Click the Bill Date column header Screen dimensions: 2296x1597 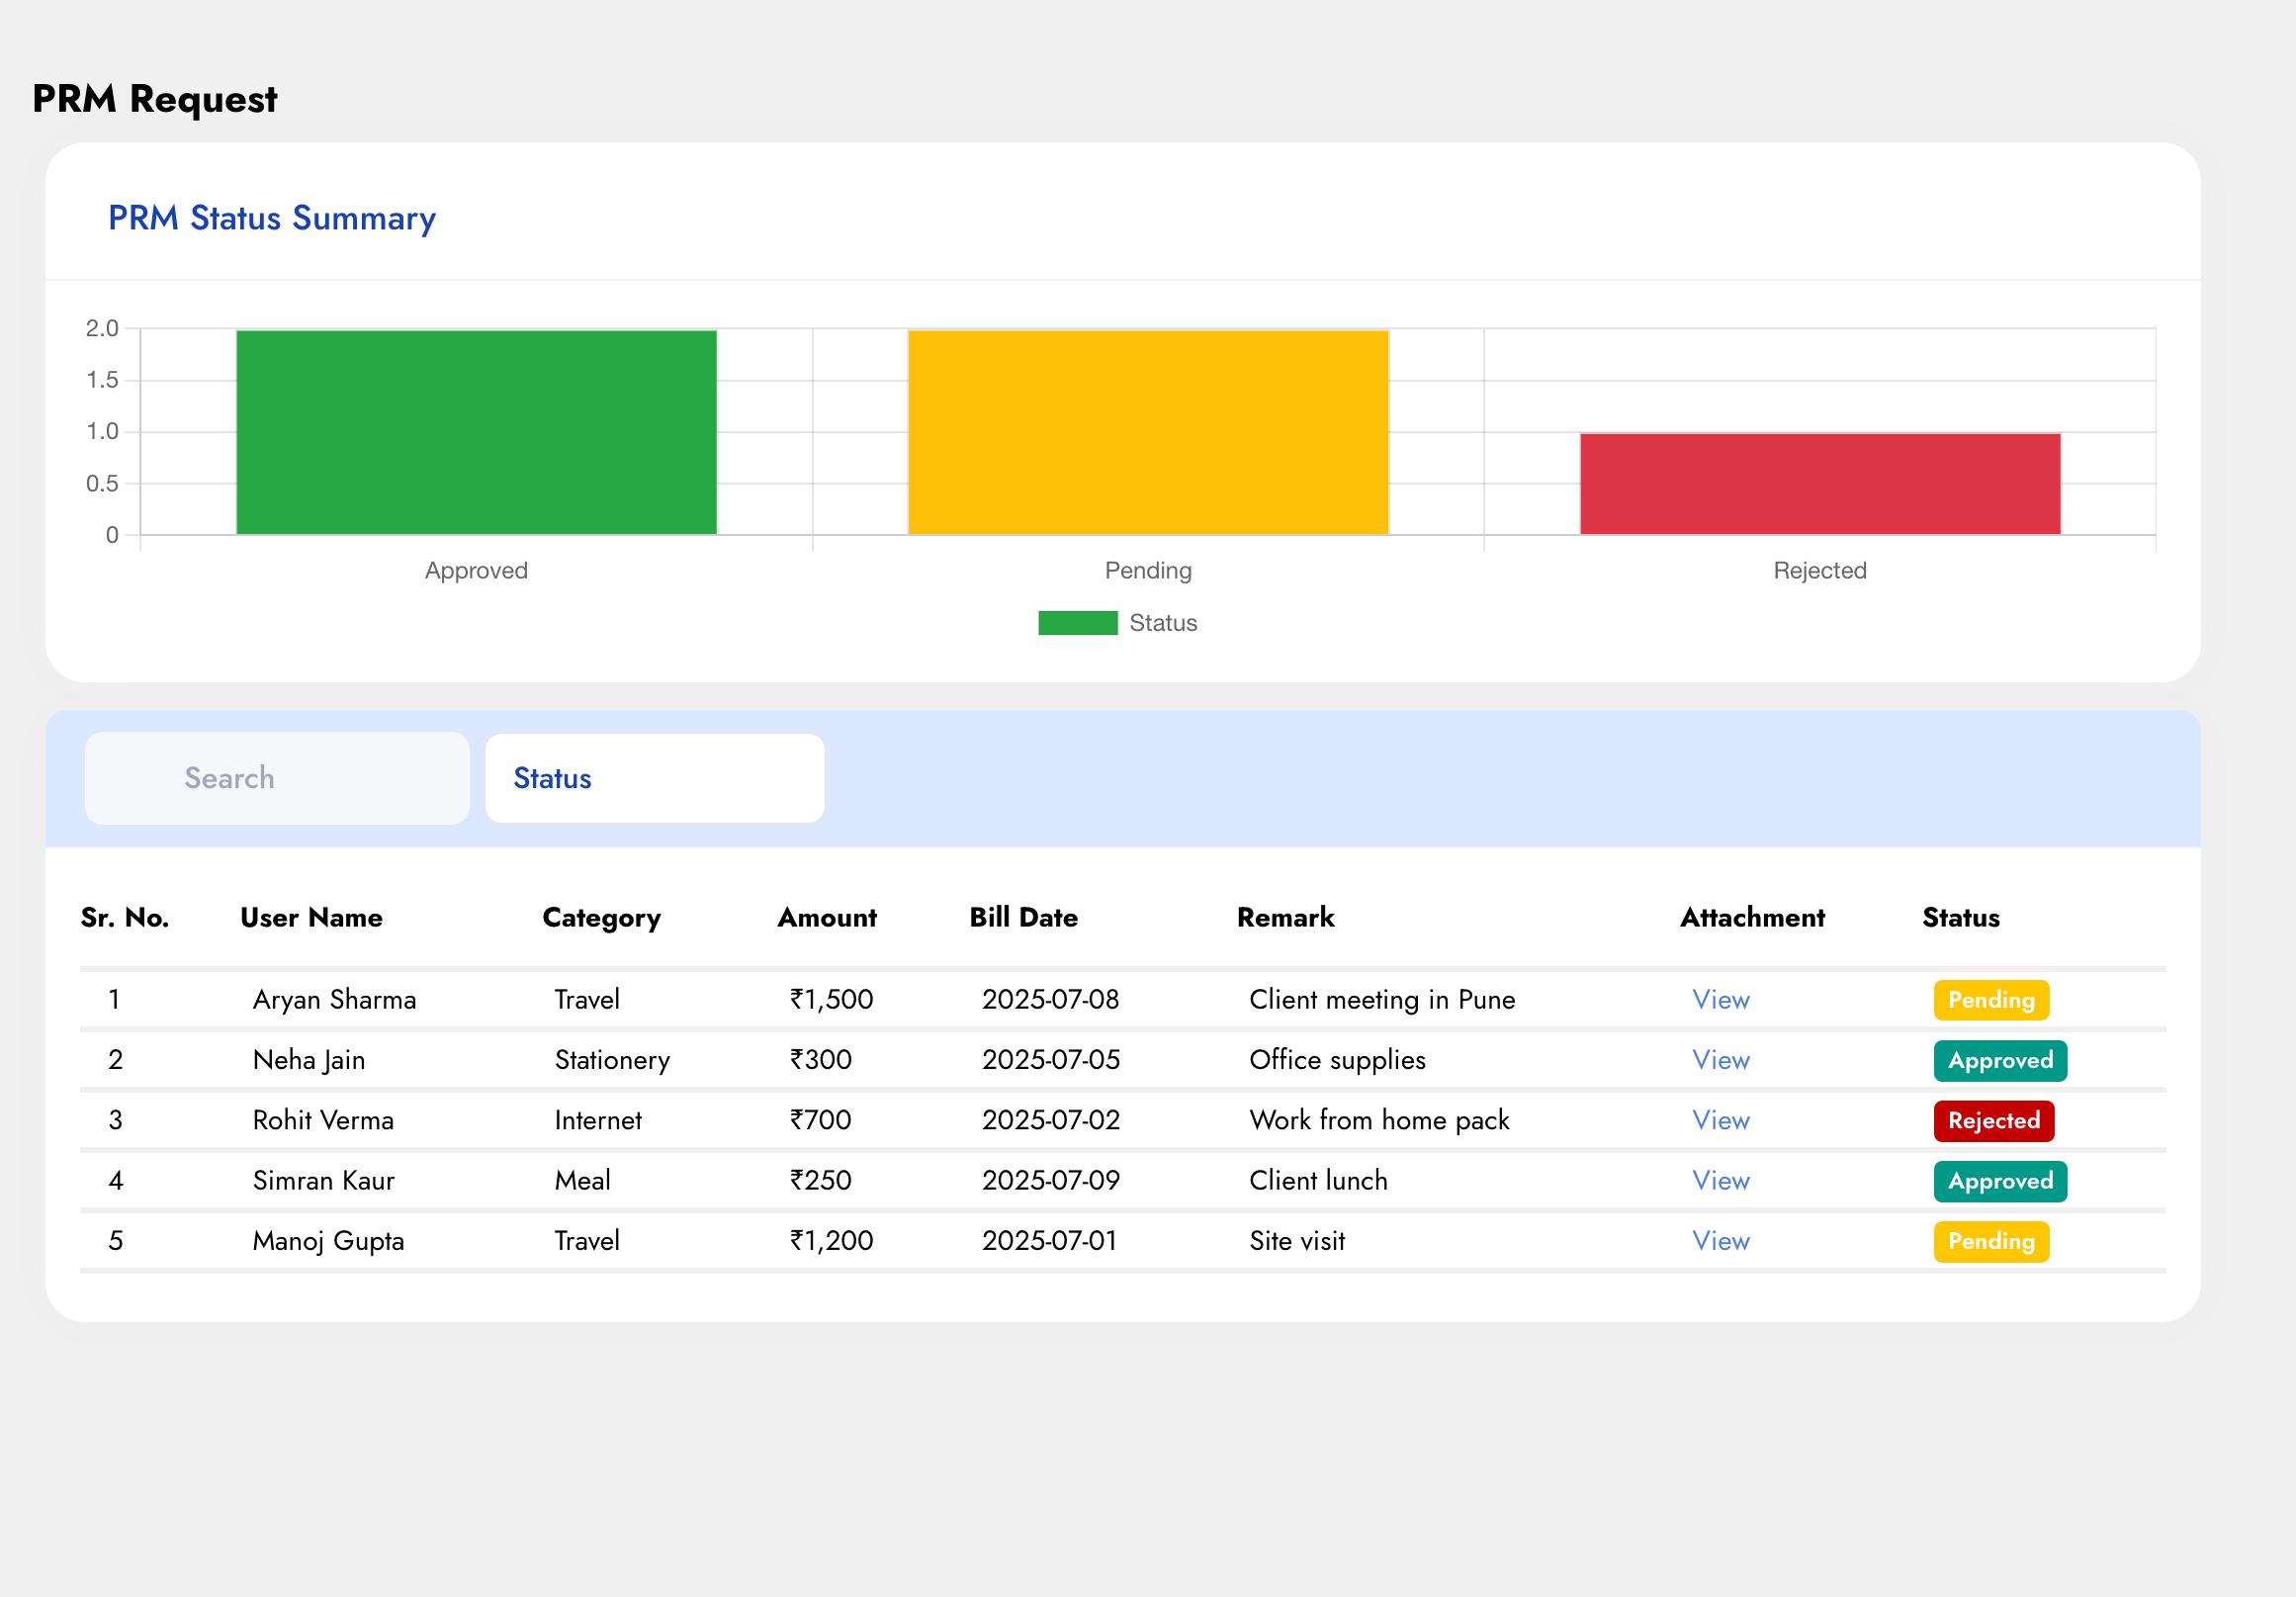pos(1023,918)
